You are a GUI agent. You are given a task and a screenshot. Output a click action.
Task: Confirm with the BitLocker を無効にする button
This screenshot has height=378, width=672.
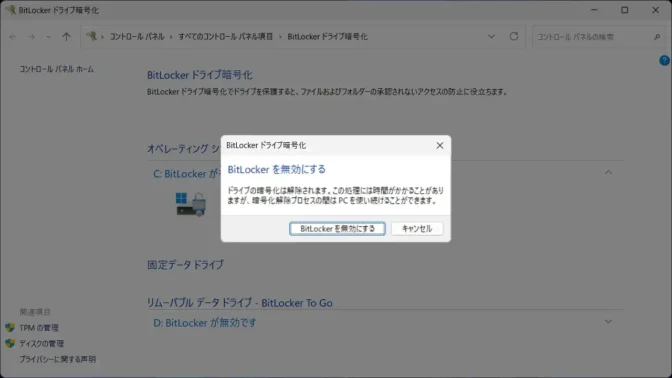(x=337, y=228)
